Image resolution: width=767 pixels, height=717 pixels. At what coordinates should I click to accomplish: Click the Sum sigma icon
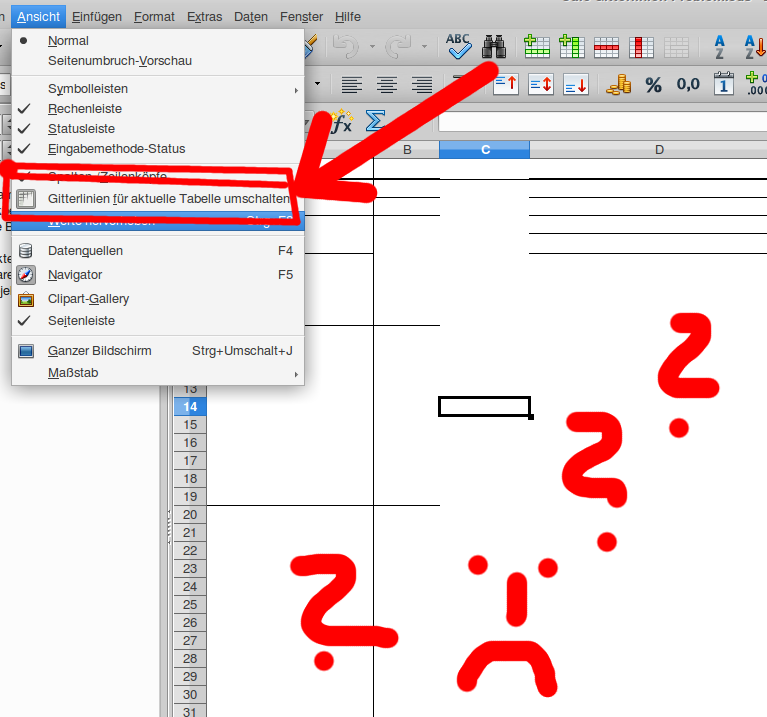[375, 122]
